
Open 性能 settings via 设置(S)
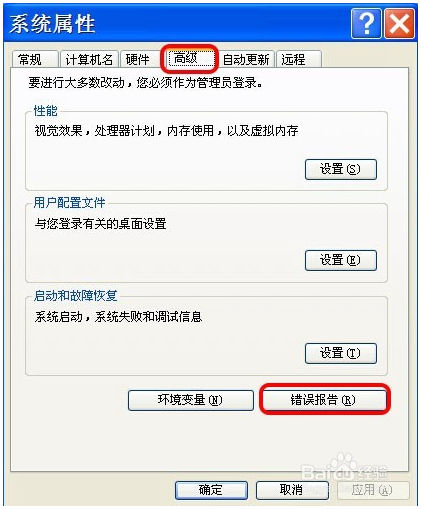coord(341,169)
